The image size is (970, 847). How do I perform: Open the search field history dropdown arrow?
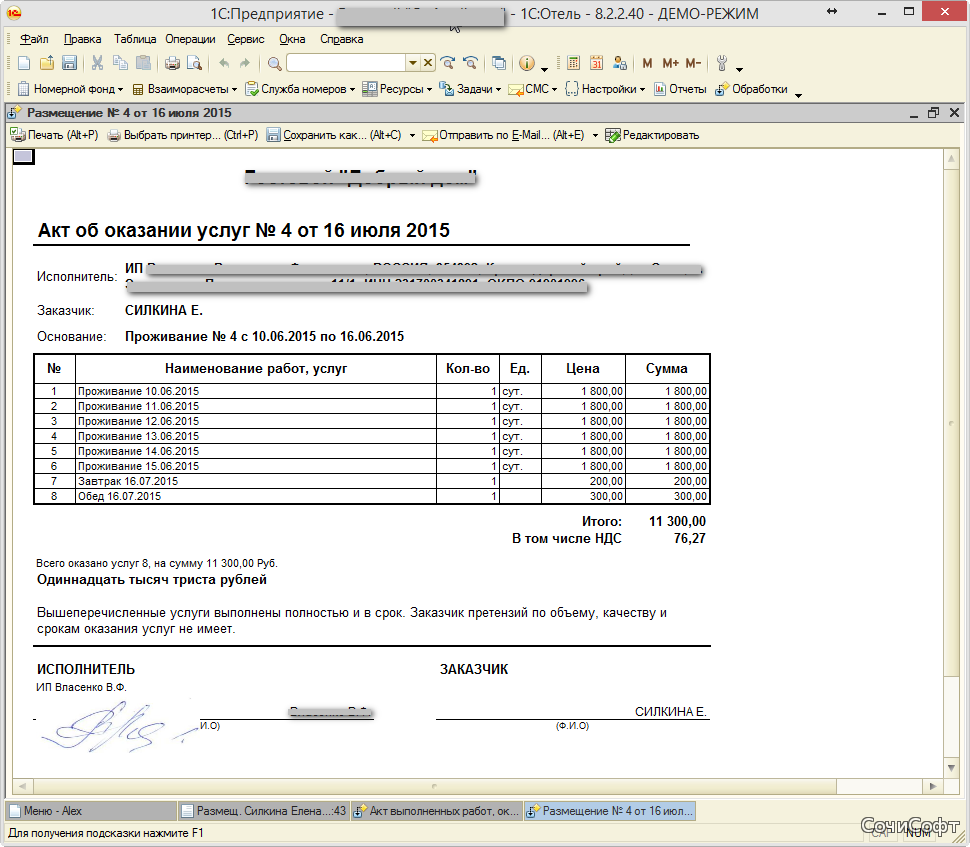[413, 63]
